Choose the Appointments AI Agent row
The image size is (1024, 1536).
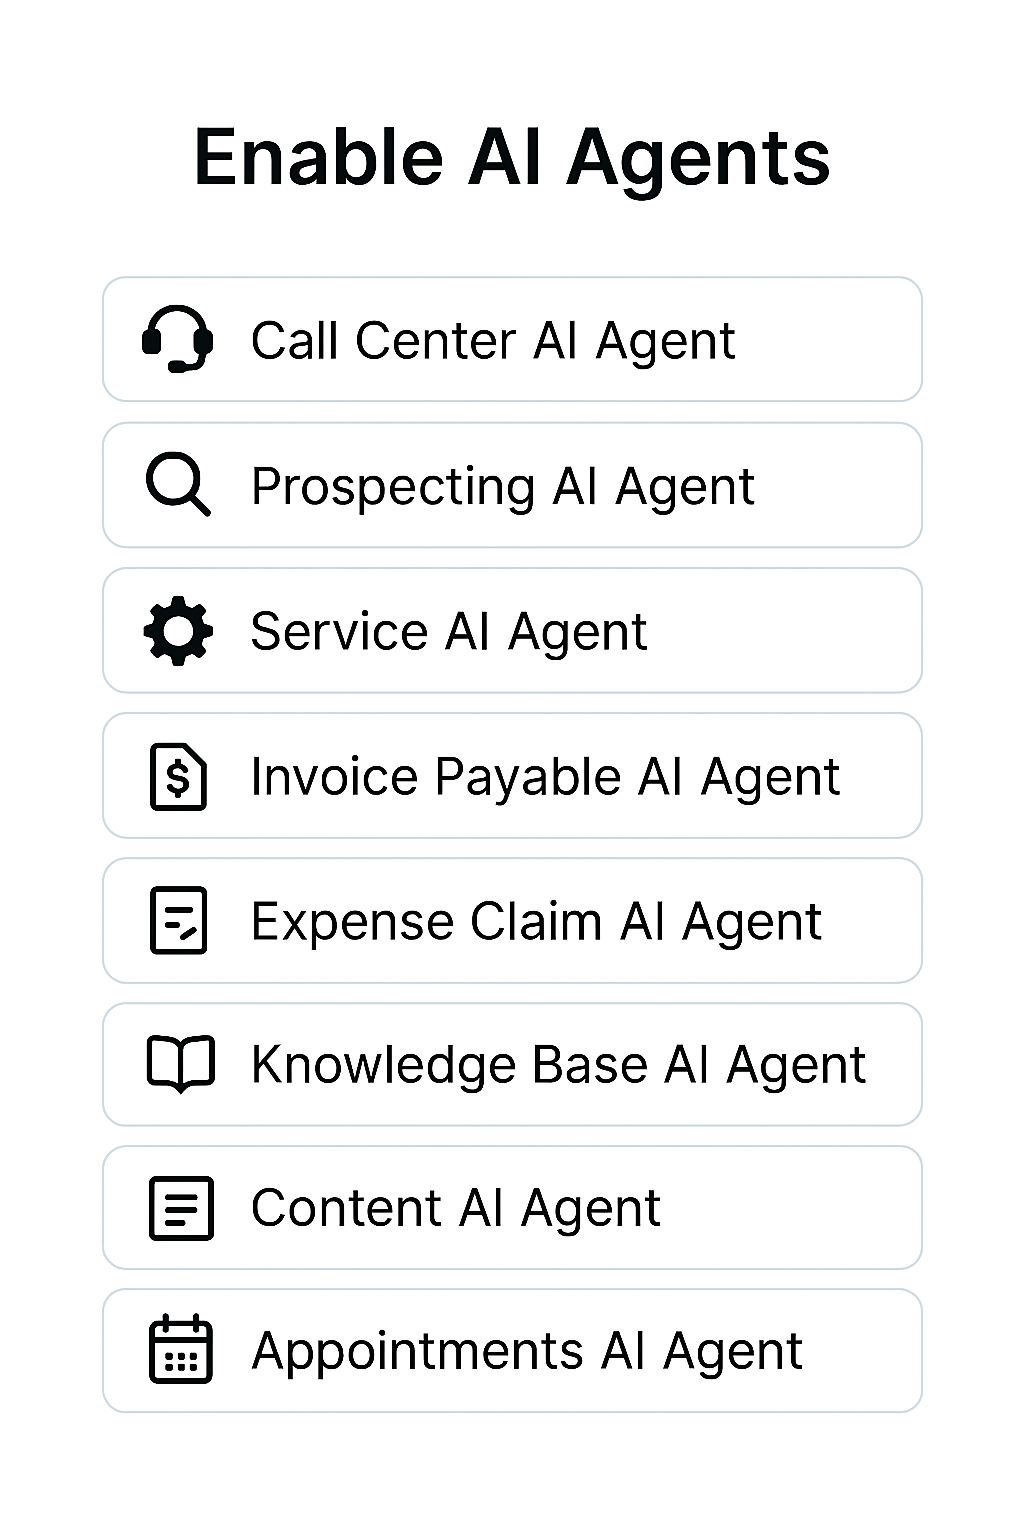512,1350
